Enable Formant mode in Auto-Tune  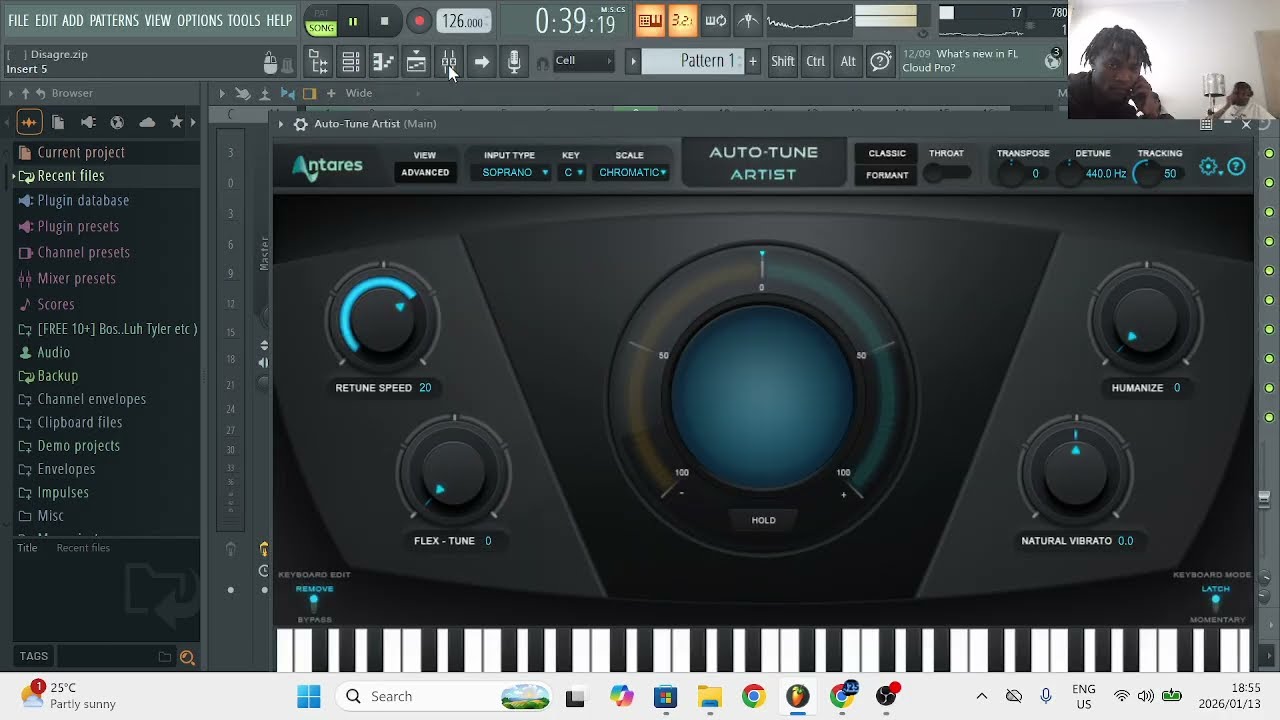[x=887, y=175]
